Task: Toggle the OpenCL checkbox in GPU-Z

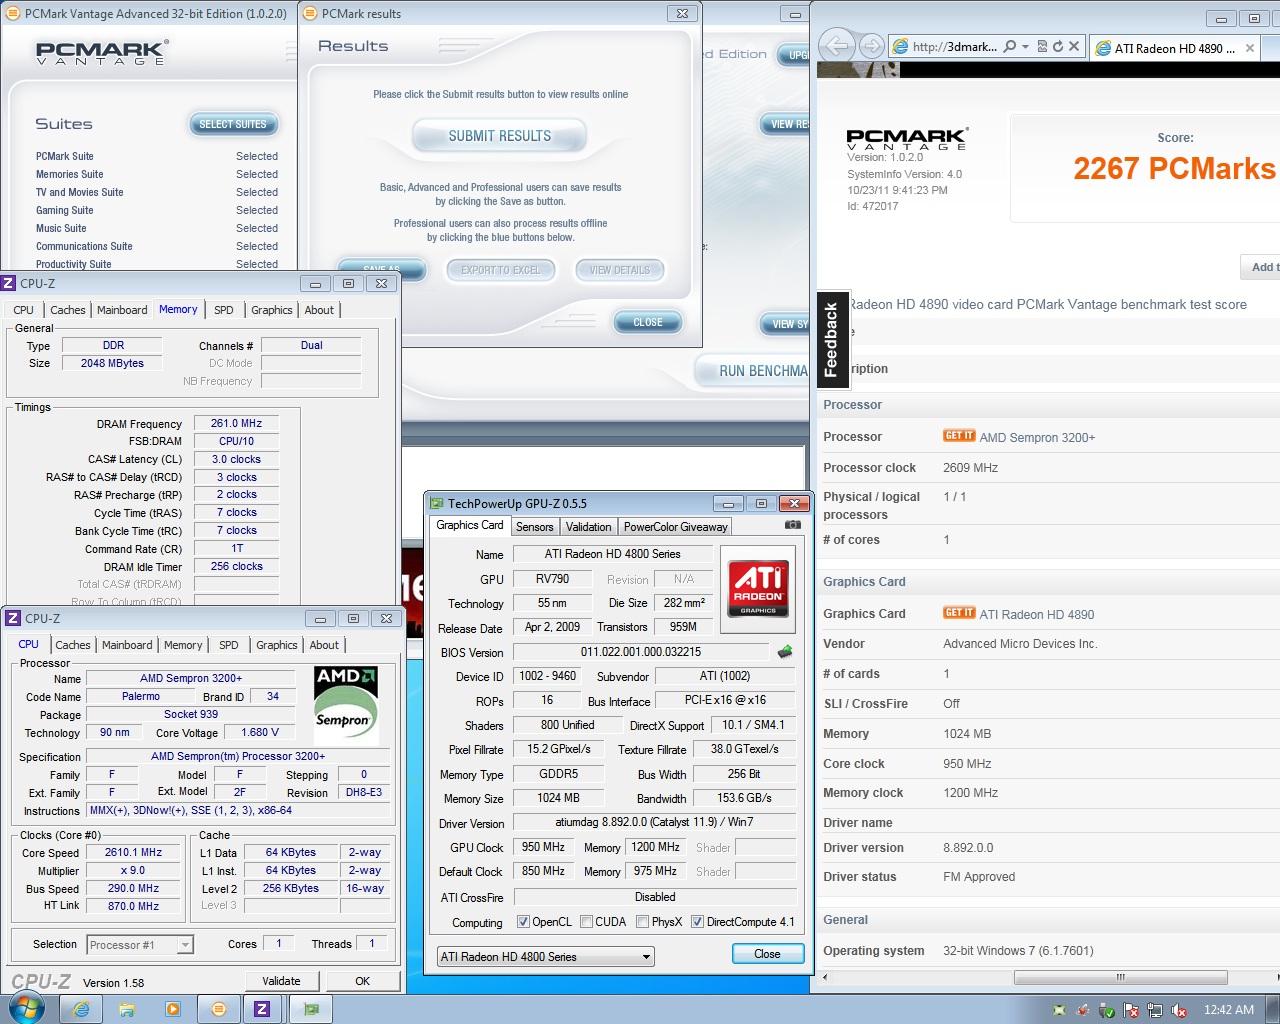Action: [523, 922]
